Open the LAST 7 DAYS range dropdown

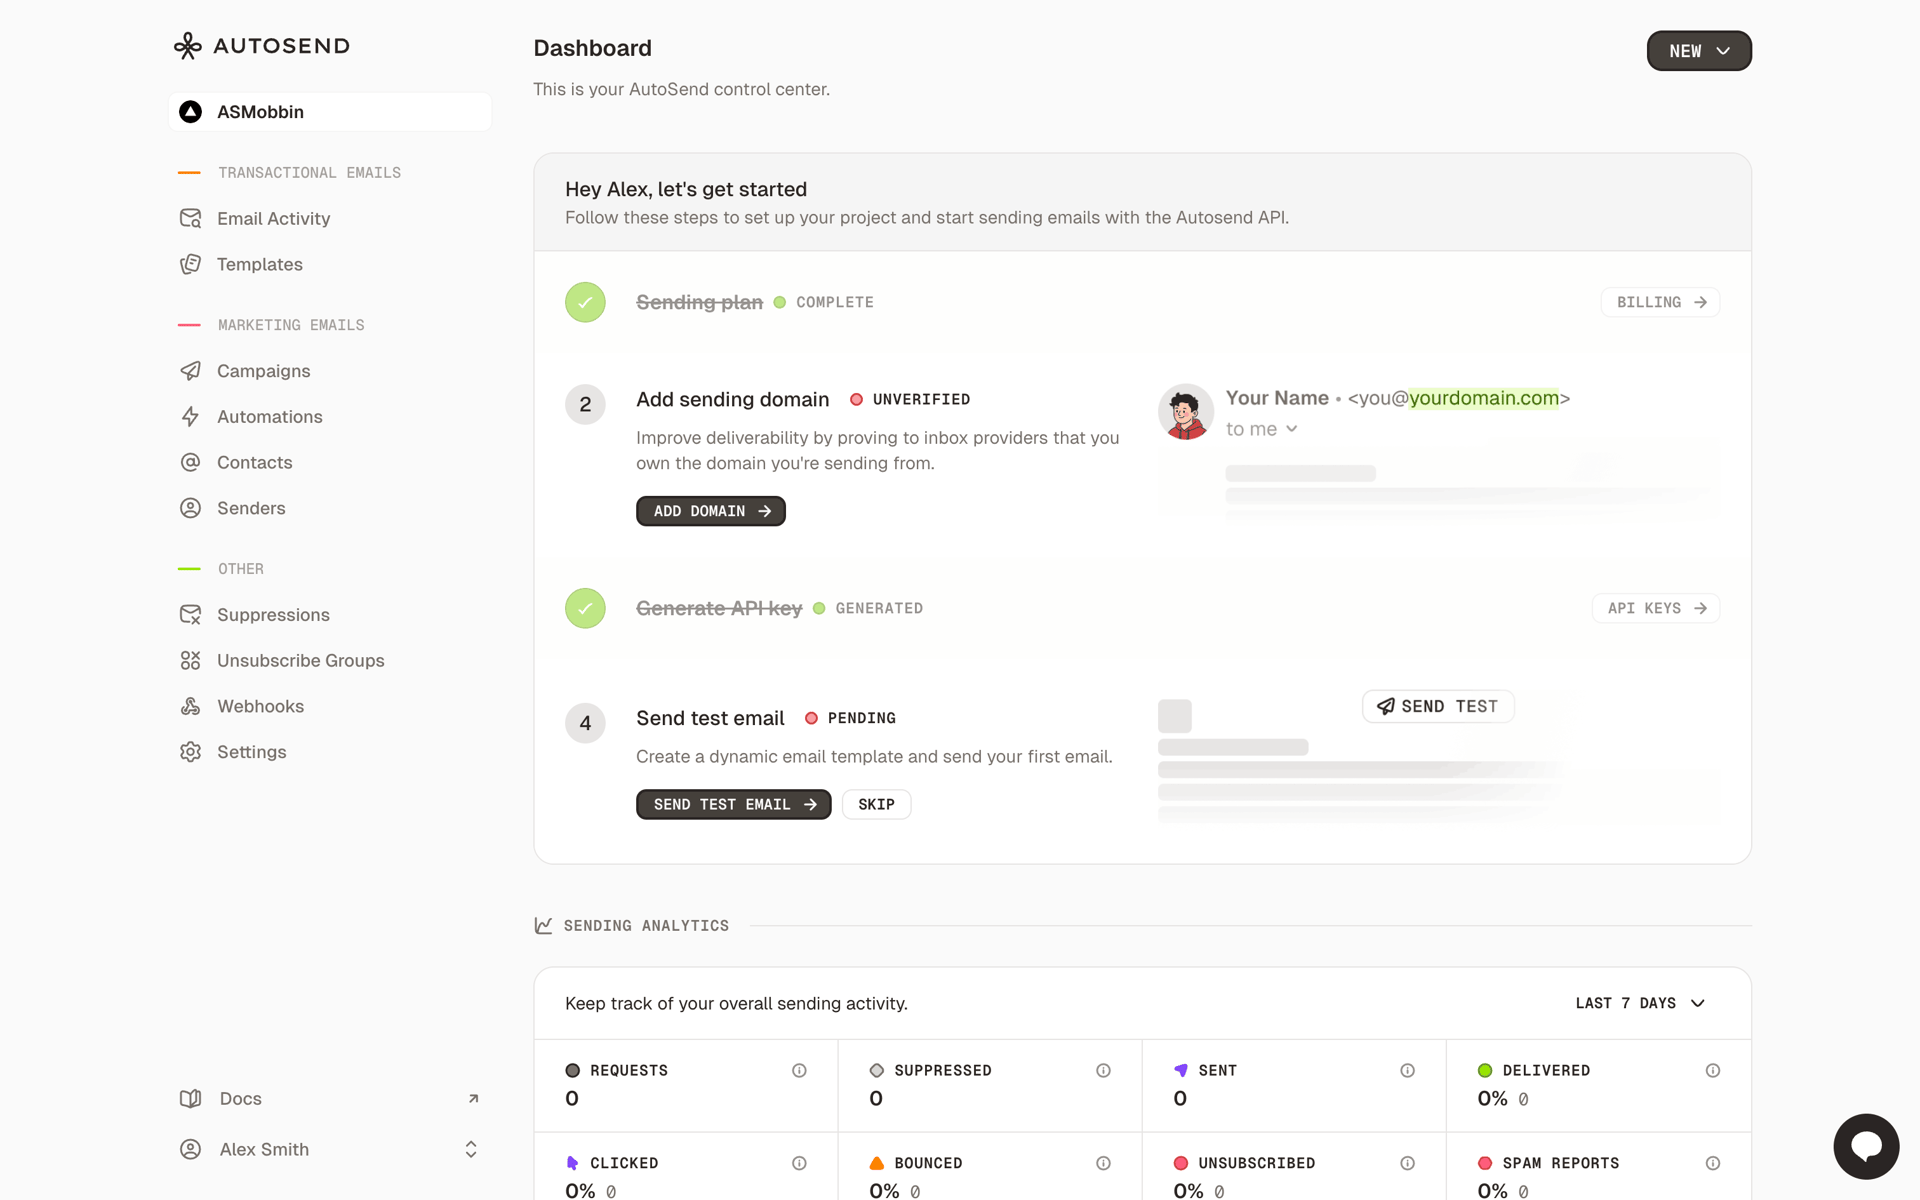(1640, 1003)
